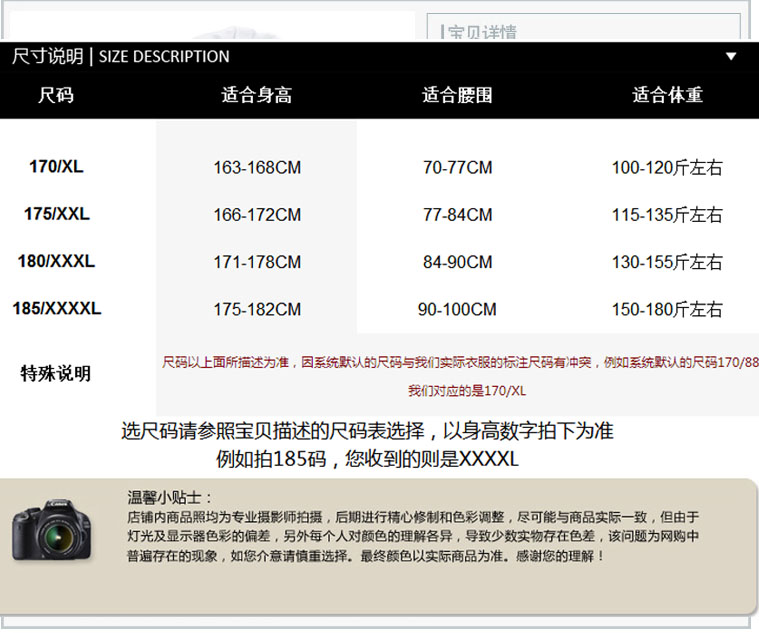This screenshot has height=633, width=759.
Task: Expand the white triangle in size description bar
Action: click(x=731, y=56)
